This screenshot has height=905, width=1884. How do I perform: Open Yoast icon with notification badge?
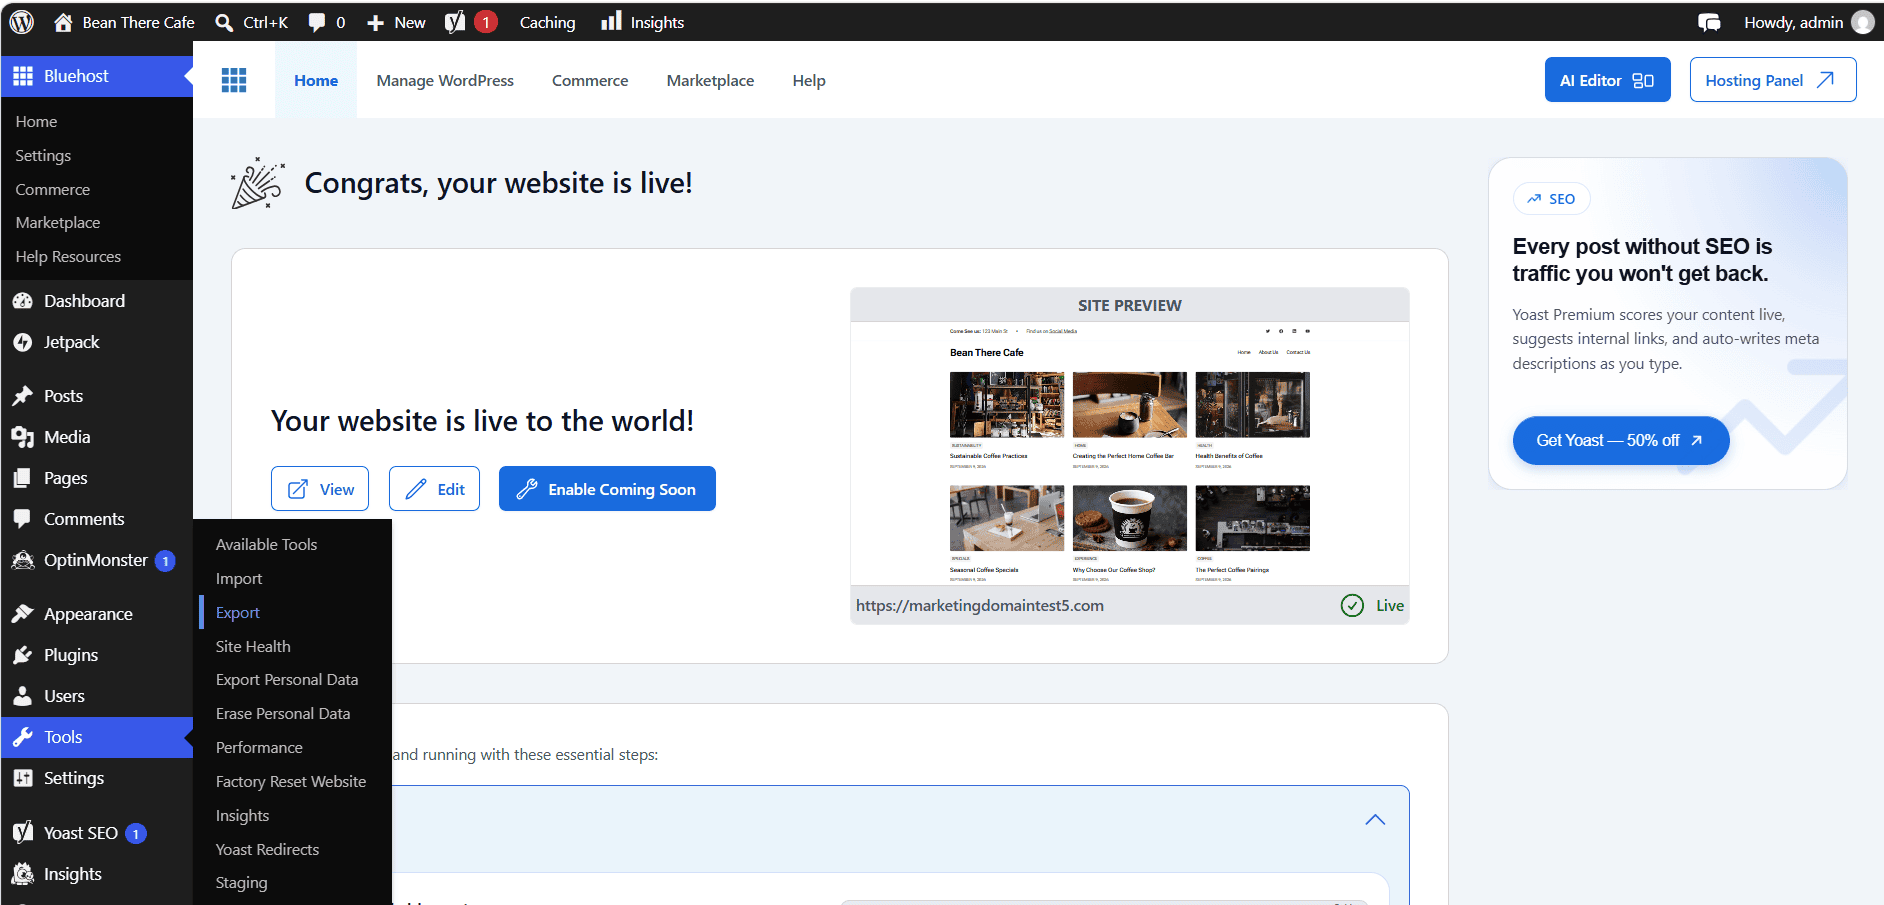pyautogui.click(x=471, y=22)
